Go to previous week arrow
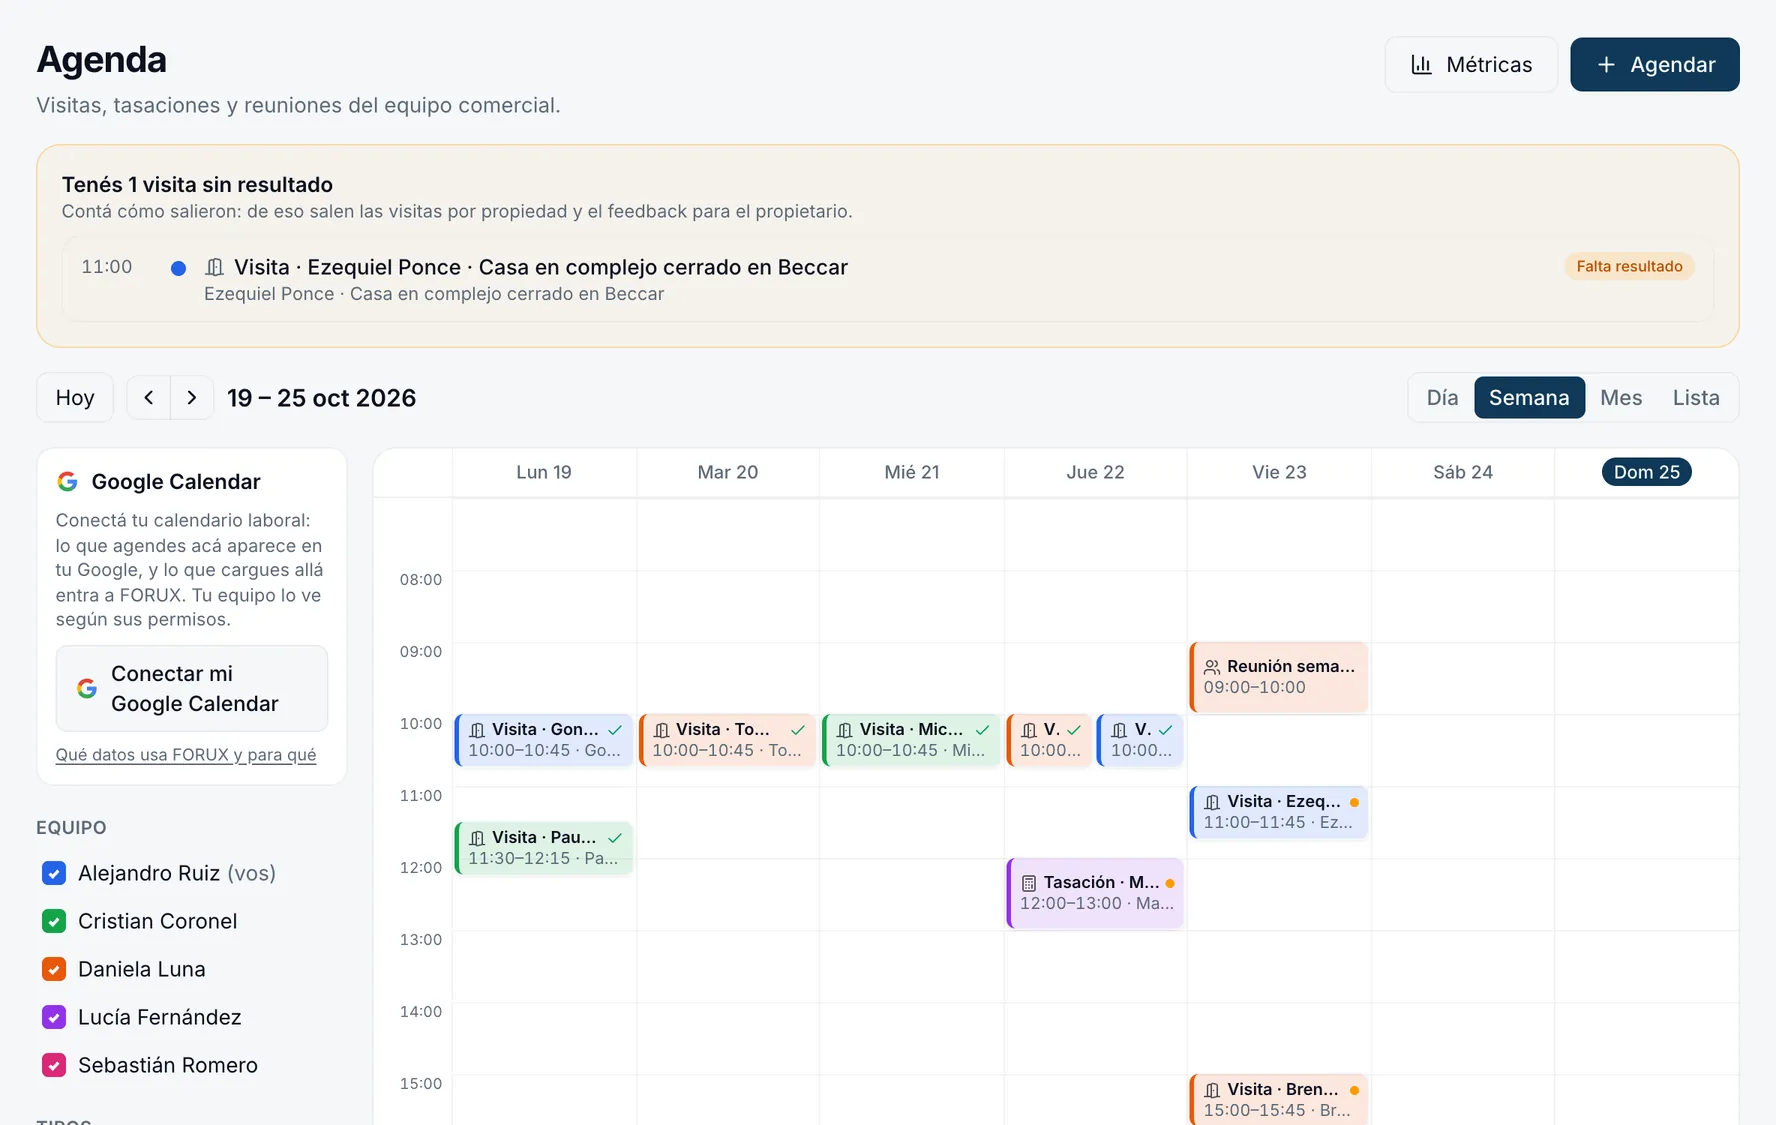The width and height of the screenshot is (1776, 1125). pyautogui.click(x=149, y=398)
